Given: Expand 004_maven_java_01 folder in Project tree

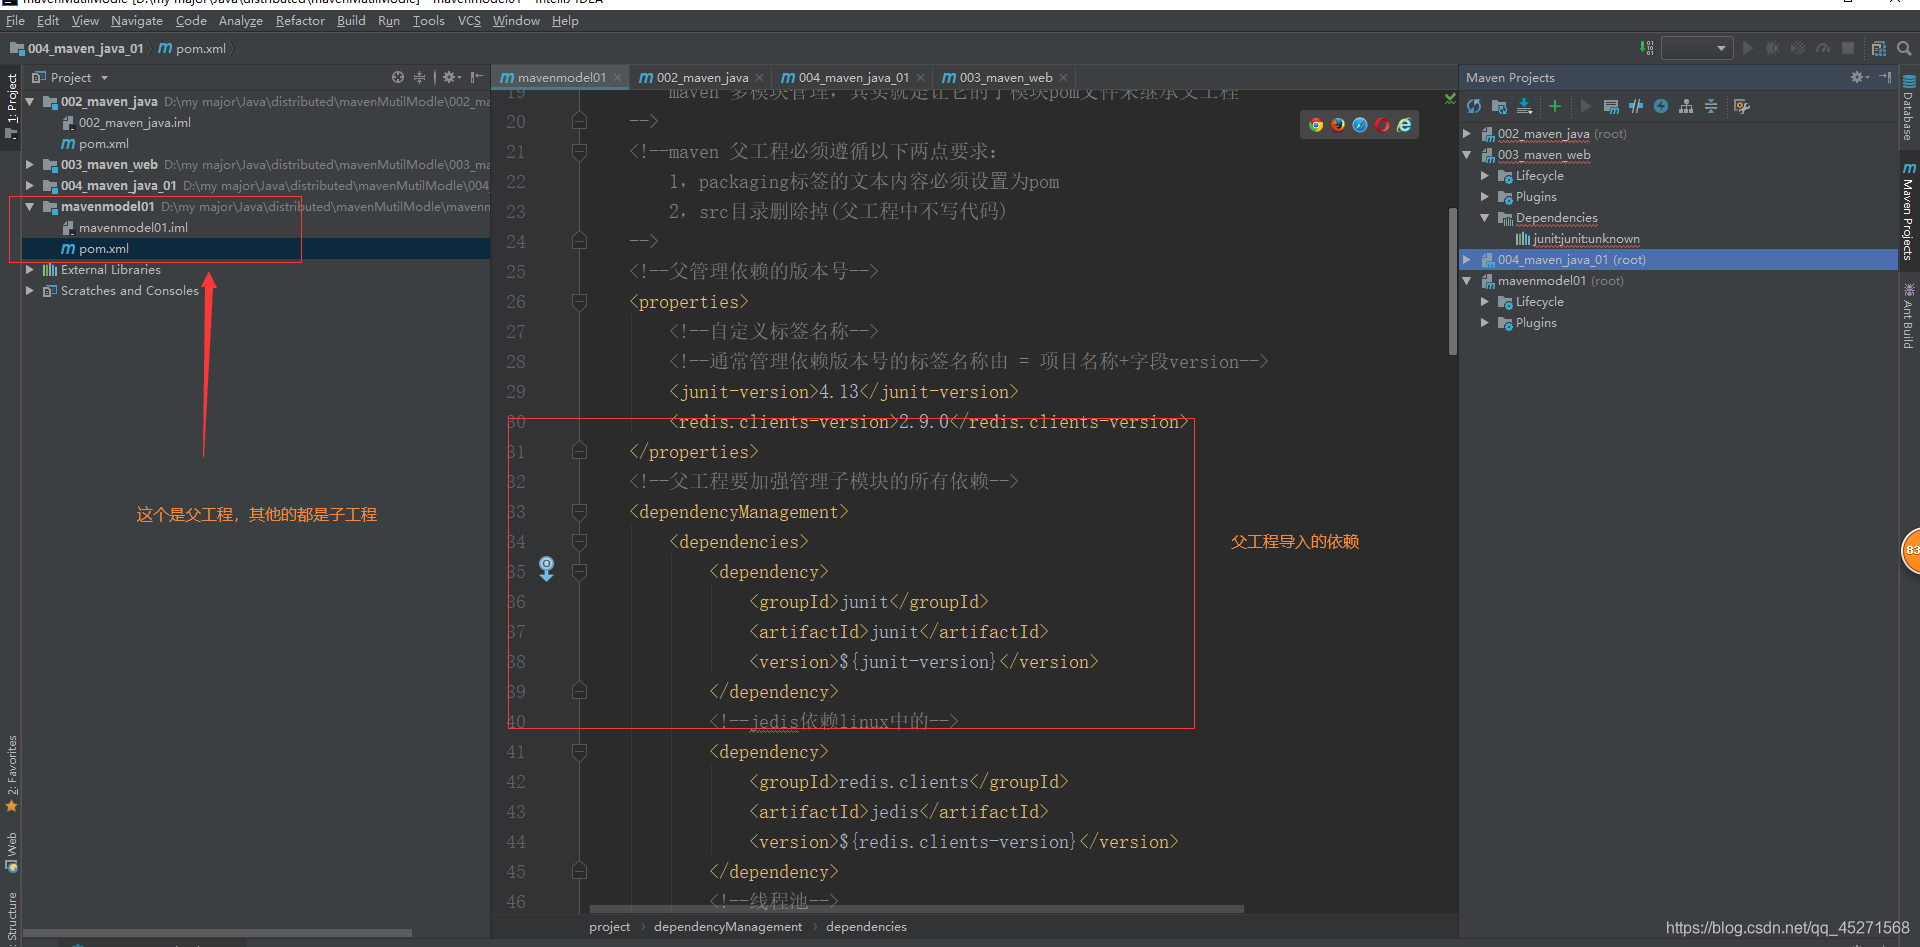Looking at the screenshot, I should click(x=30, y=186).
